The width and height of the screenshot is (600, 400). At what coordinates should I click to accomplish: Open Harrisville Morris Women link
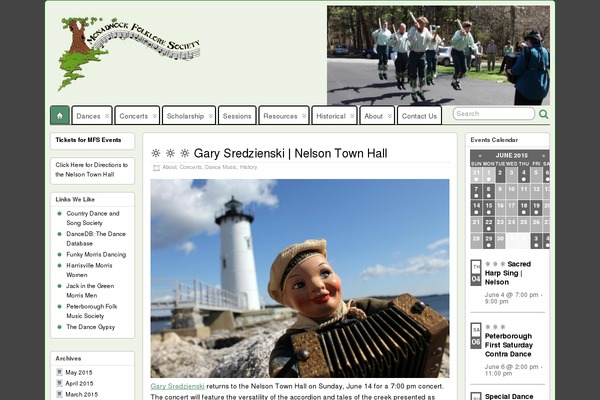click(90, 270)
